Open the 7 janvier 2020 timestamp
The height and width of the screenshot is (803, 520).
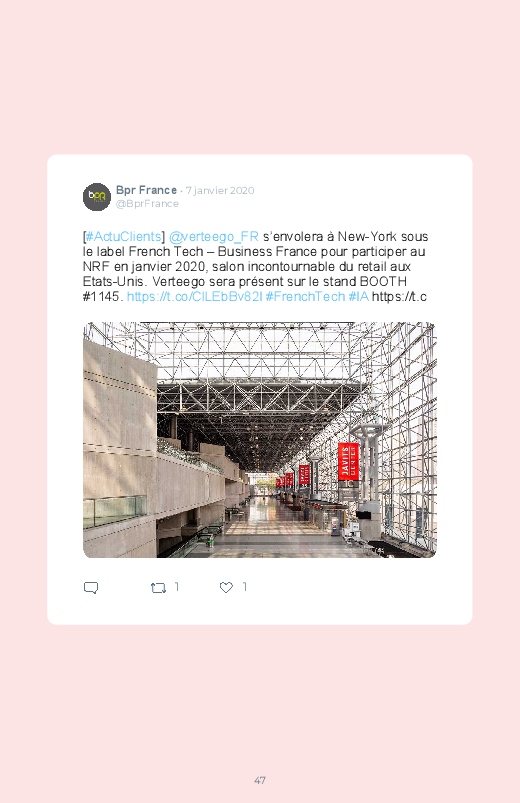[220, 191]
